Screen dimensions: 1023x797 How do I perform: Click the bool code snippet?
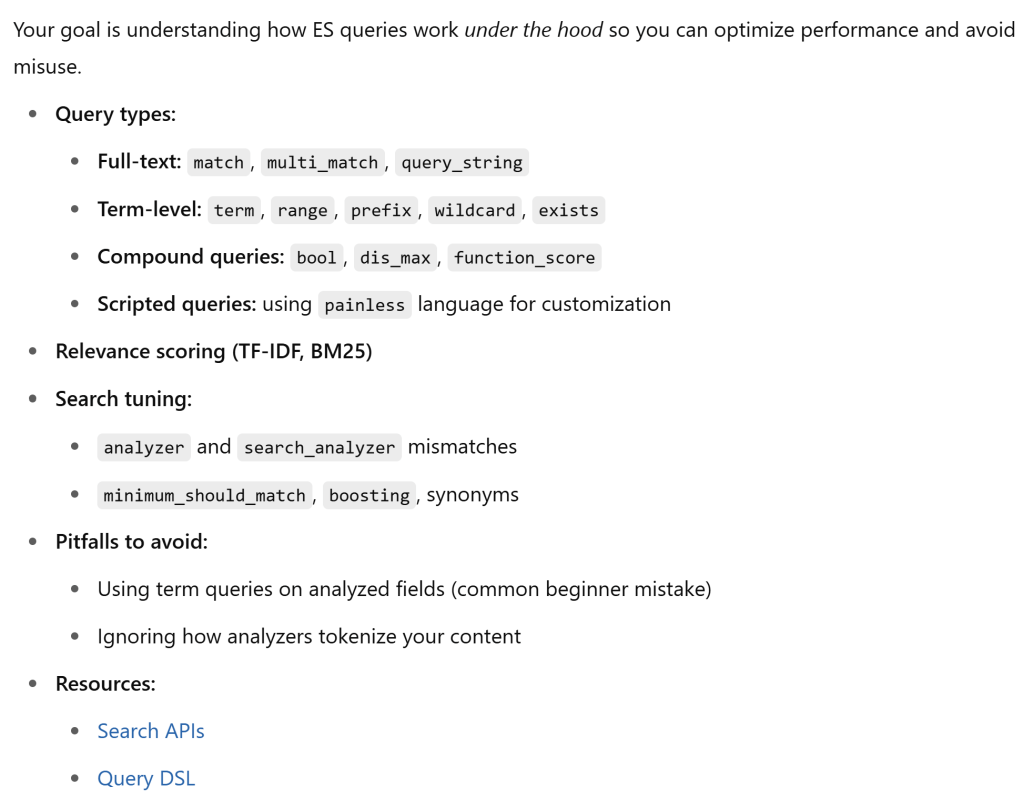pos(316,258)
